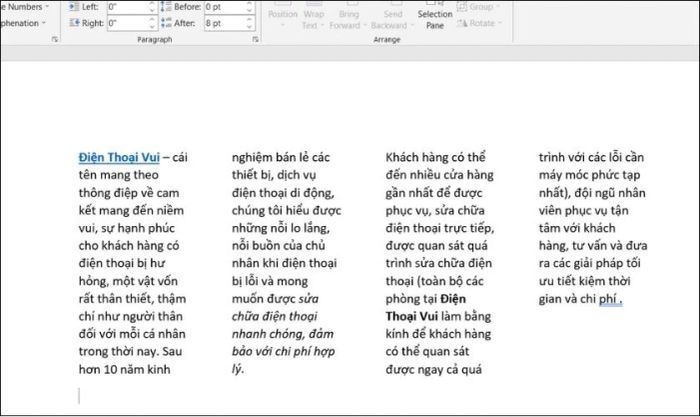Image resolution: width=700 pixels, height=417 pixels.
Task: Open the Bring Forward dropdown
Action: 348,16
